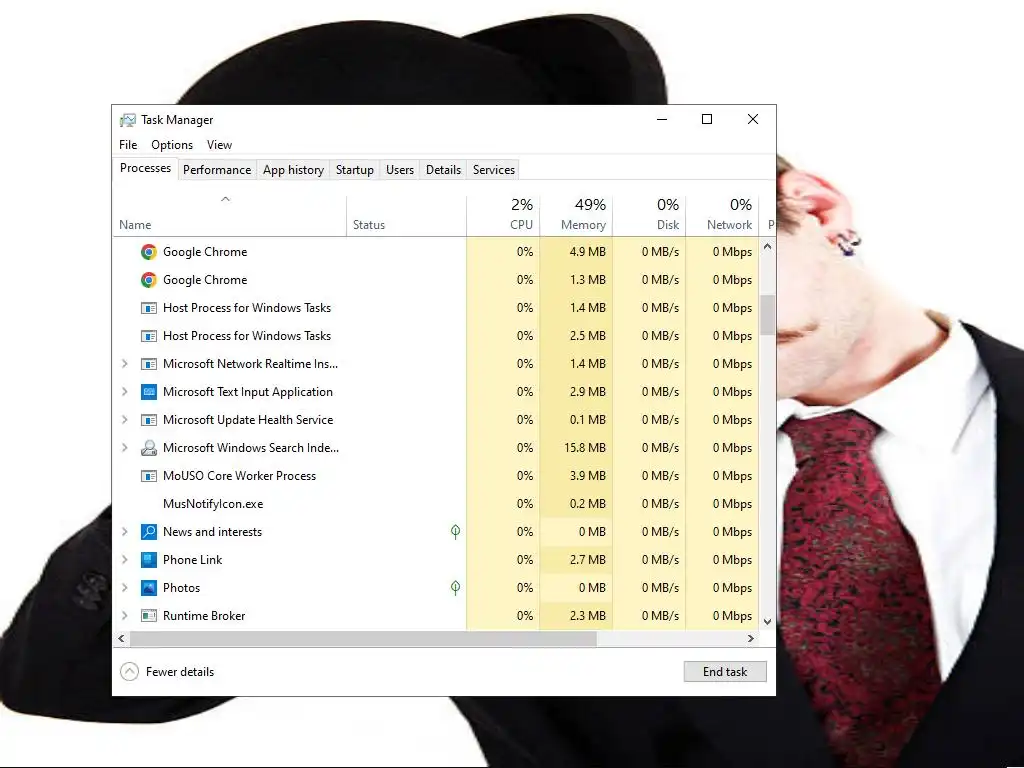1024x768 pixels.
Task: Click the Runtime Broker process icon
Action: point(149,616)
